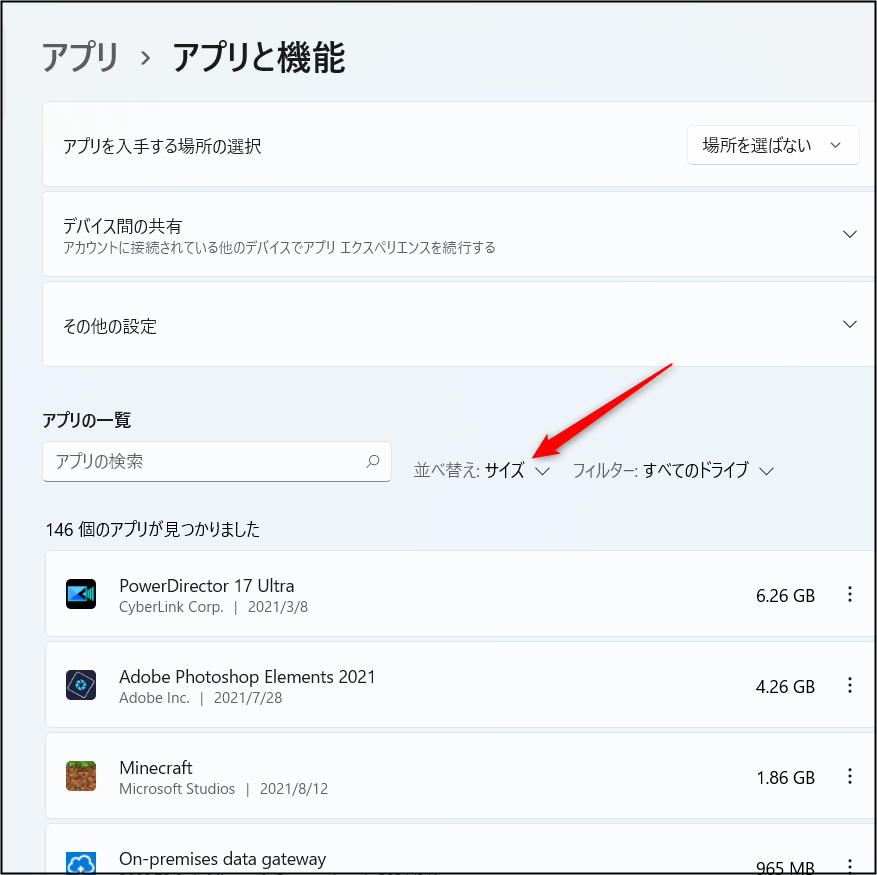Click the アプリの一覧 heading
Image resolution: width=877 pixels, height=875 pixels.
87,420
